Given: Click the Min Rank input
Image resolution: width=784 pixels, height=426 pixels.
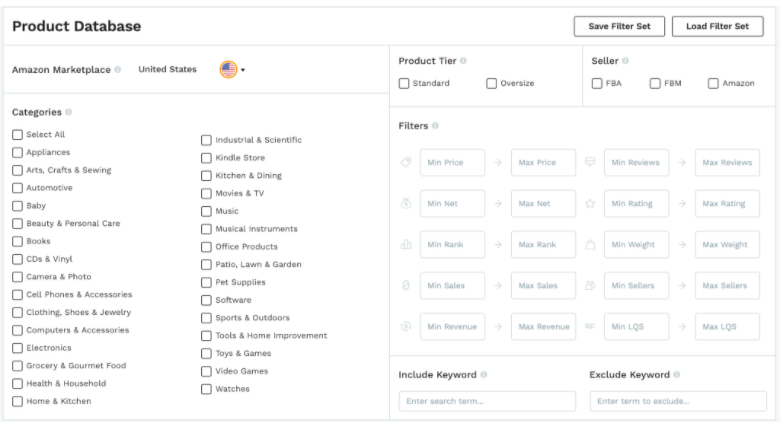Looking at the screenshot, I should [x=452, y=244].
